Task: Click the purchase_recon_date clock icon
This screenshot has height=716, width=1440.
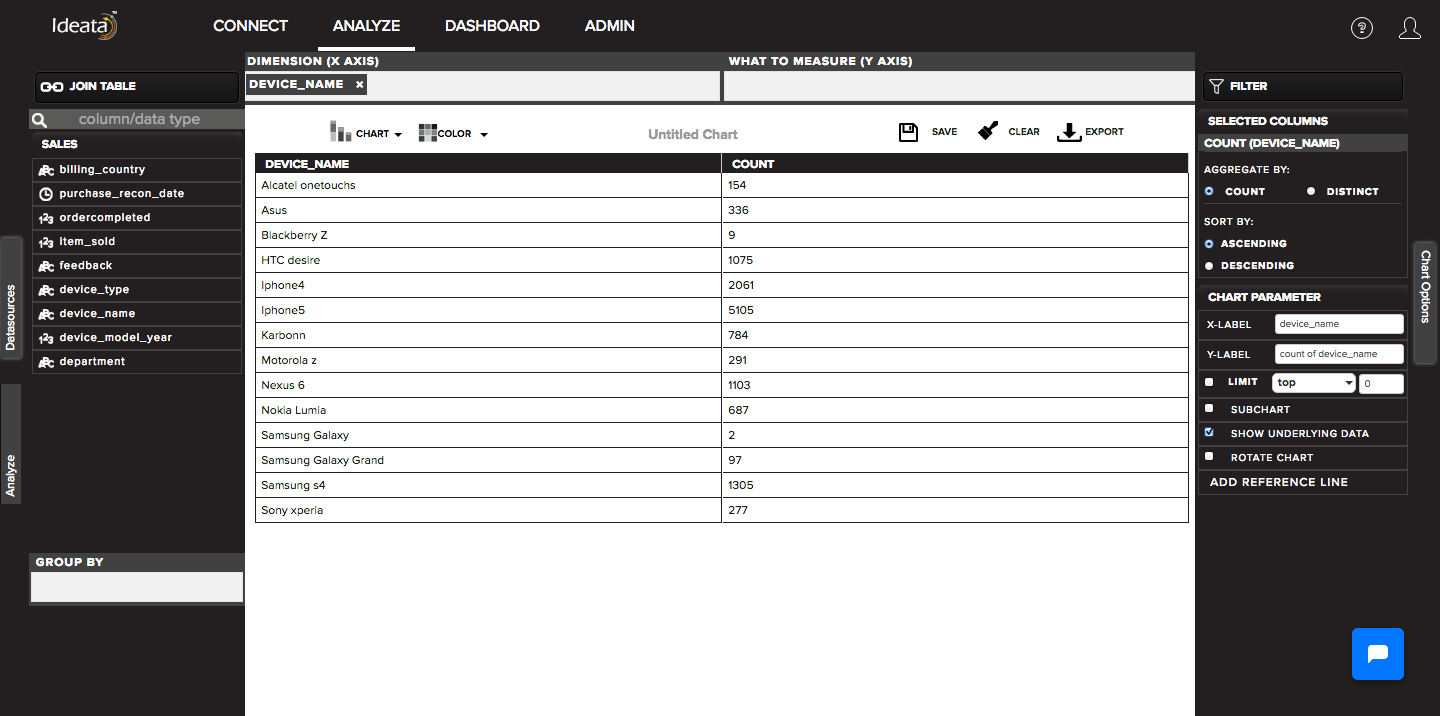Action: coord(46,194)
